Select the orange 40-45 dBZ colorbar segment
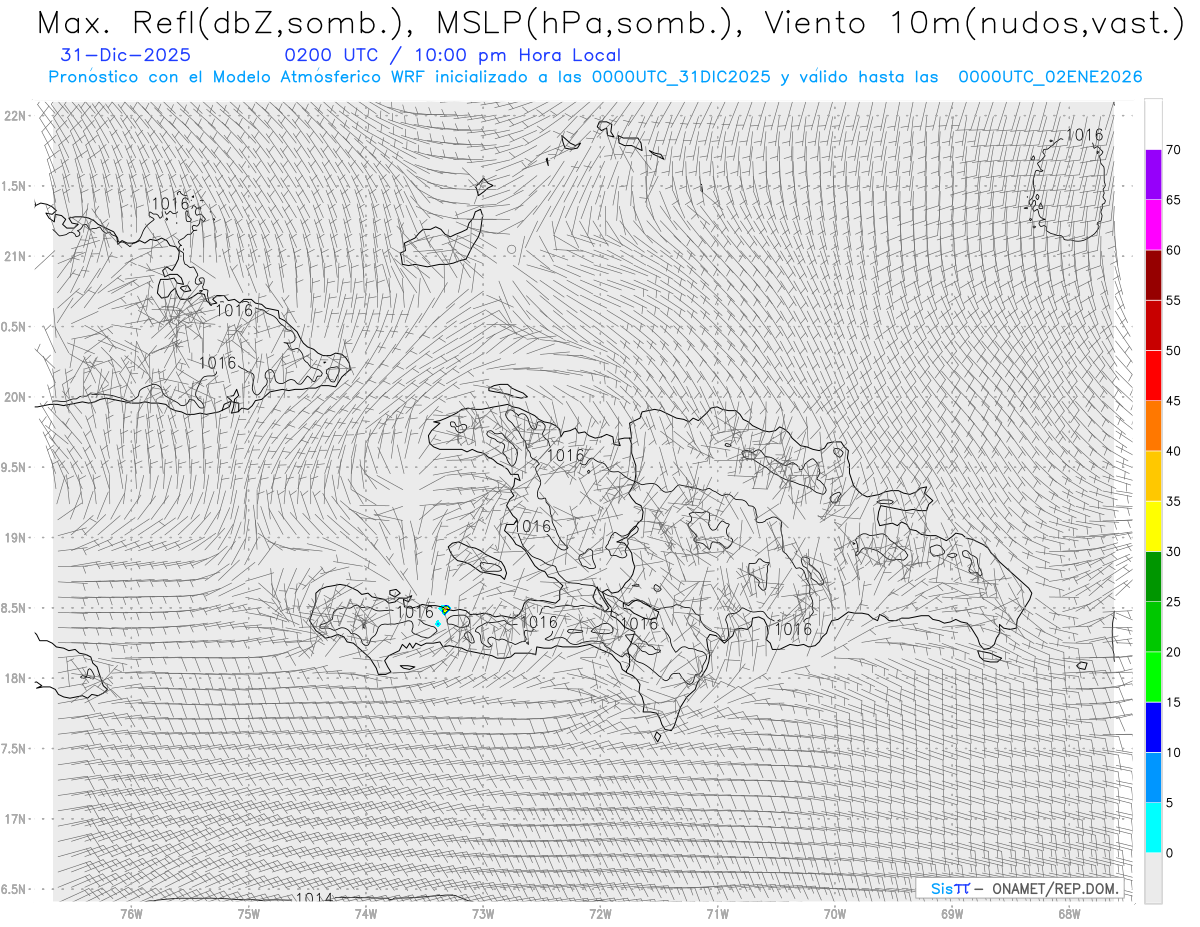Viewport: 1200px width, 927px height. coord(1153,426)
